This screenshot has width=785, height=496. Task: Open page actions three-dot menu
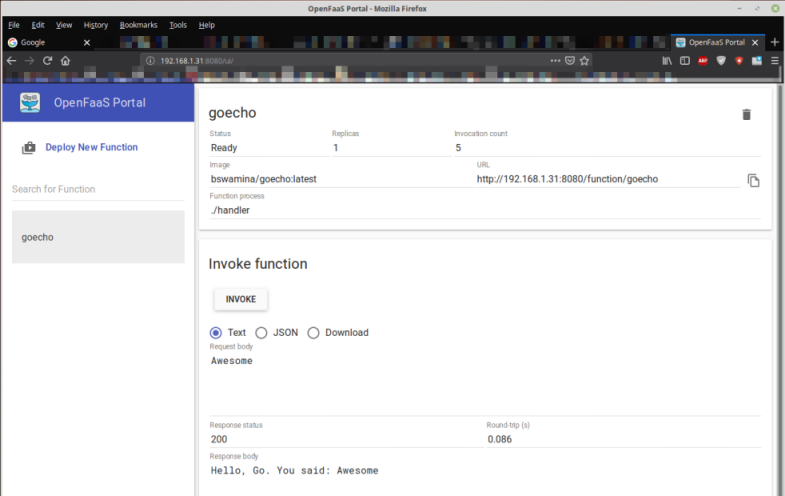[555, 61]
